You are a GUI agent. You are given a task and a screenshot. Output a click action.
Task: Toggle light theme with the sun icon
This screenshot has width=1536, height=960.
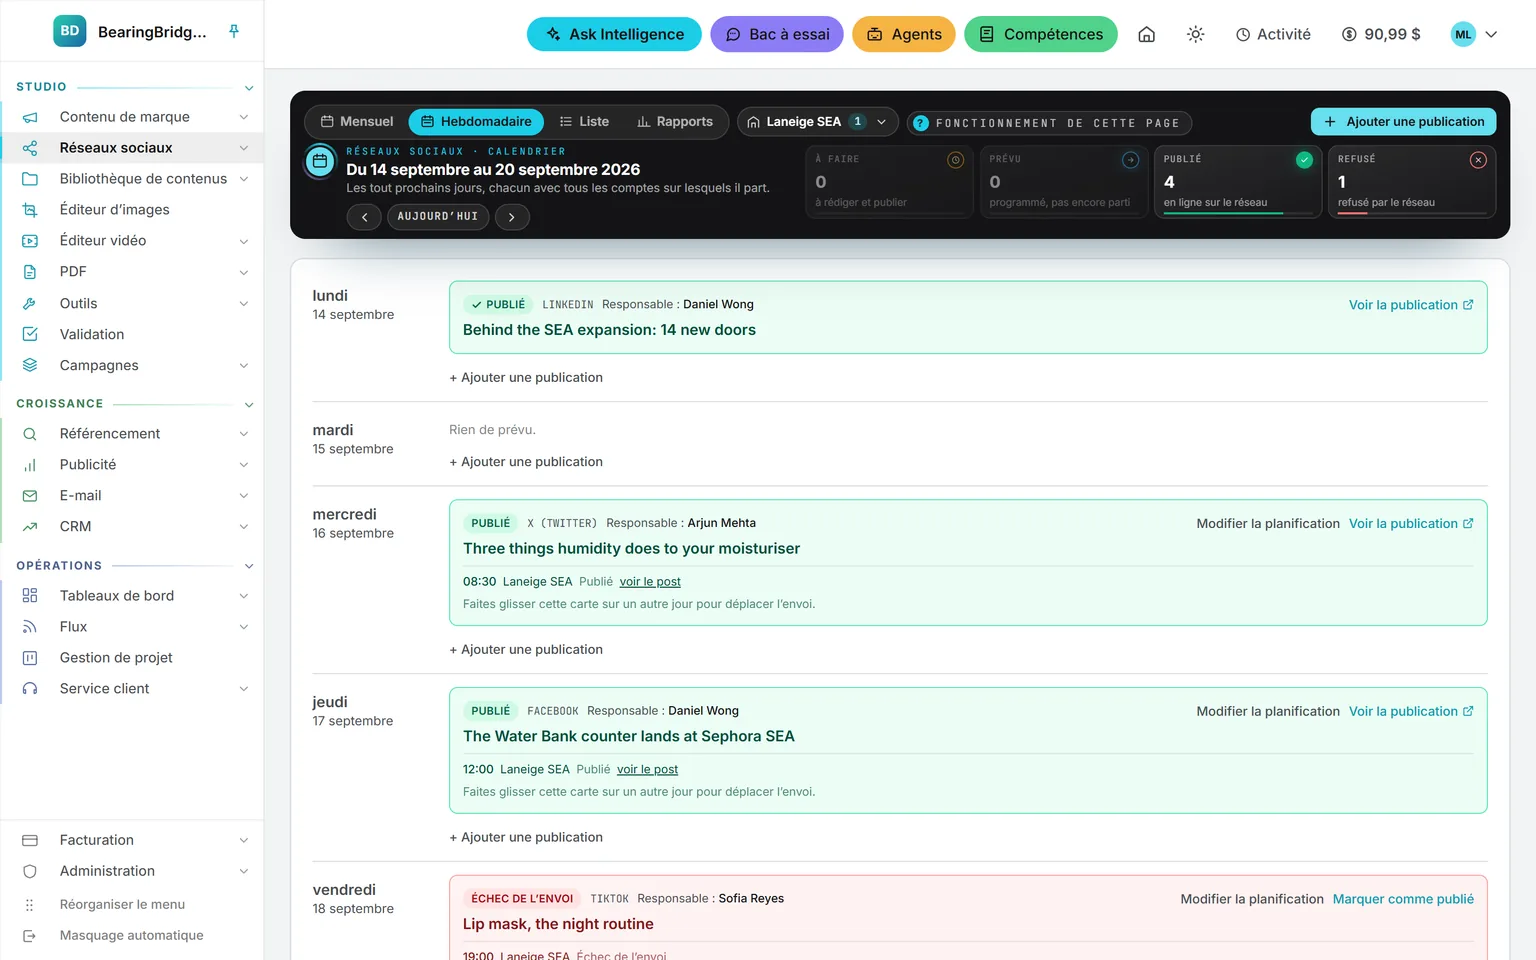click(1195, 34)
